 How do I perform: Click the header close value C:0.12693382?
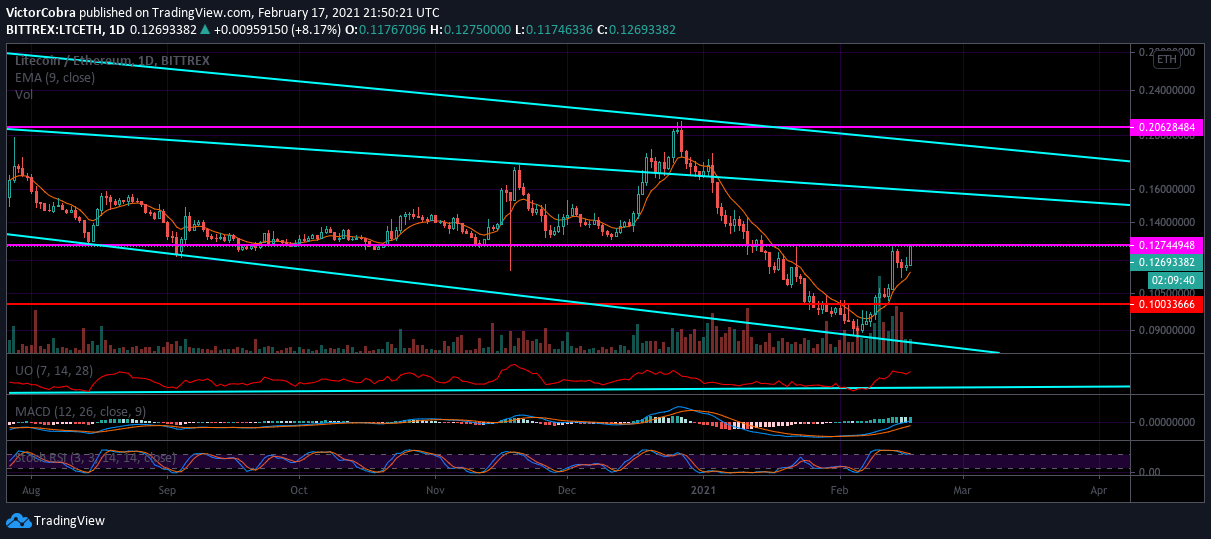coord(635,30)
